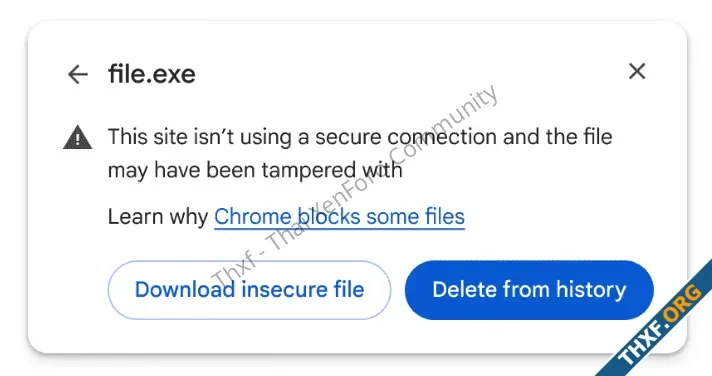Click the word 'Chrome' in the help link
This screenshot has width=712, height=376.
point(252,217)
